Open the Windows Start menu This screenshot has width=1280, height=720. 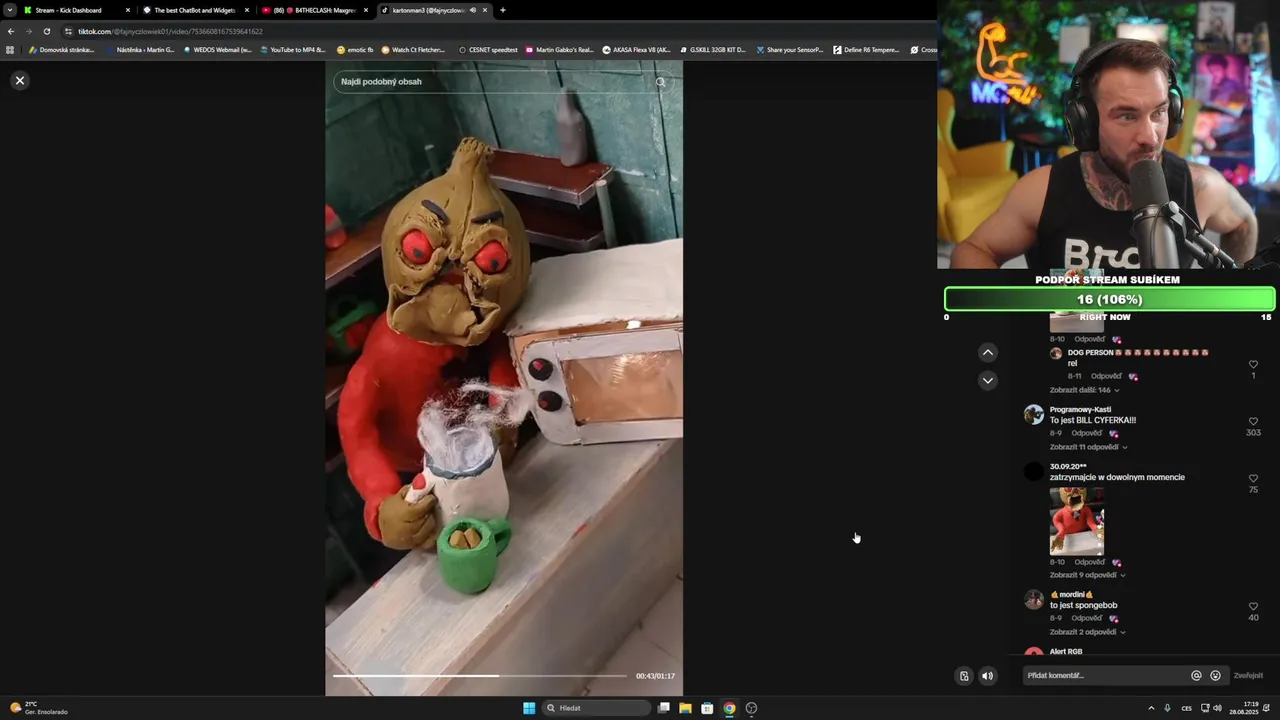(529, 708)
